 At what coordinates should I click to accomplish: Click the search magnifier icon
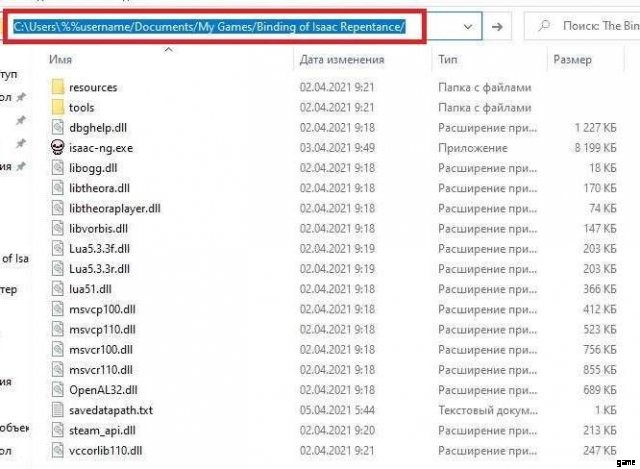pos(541,25)
